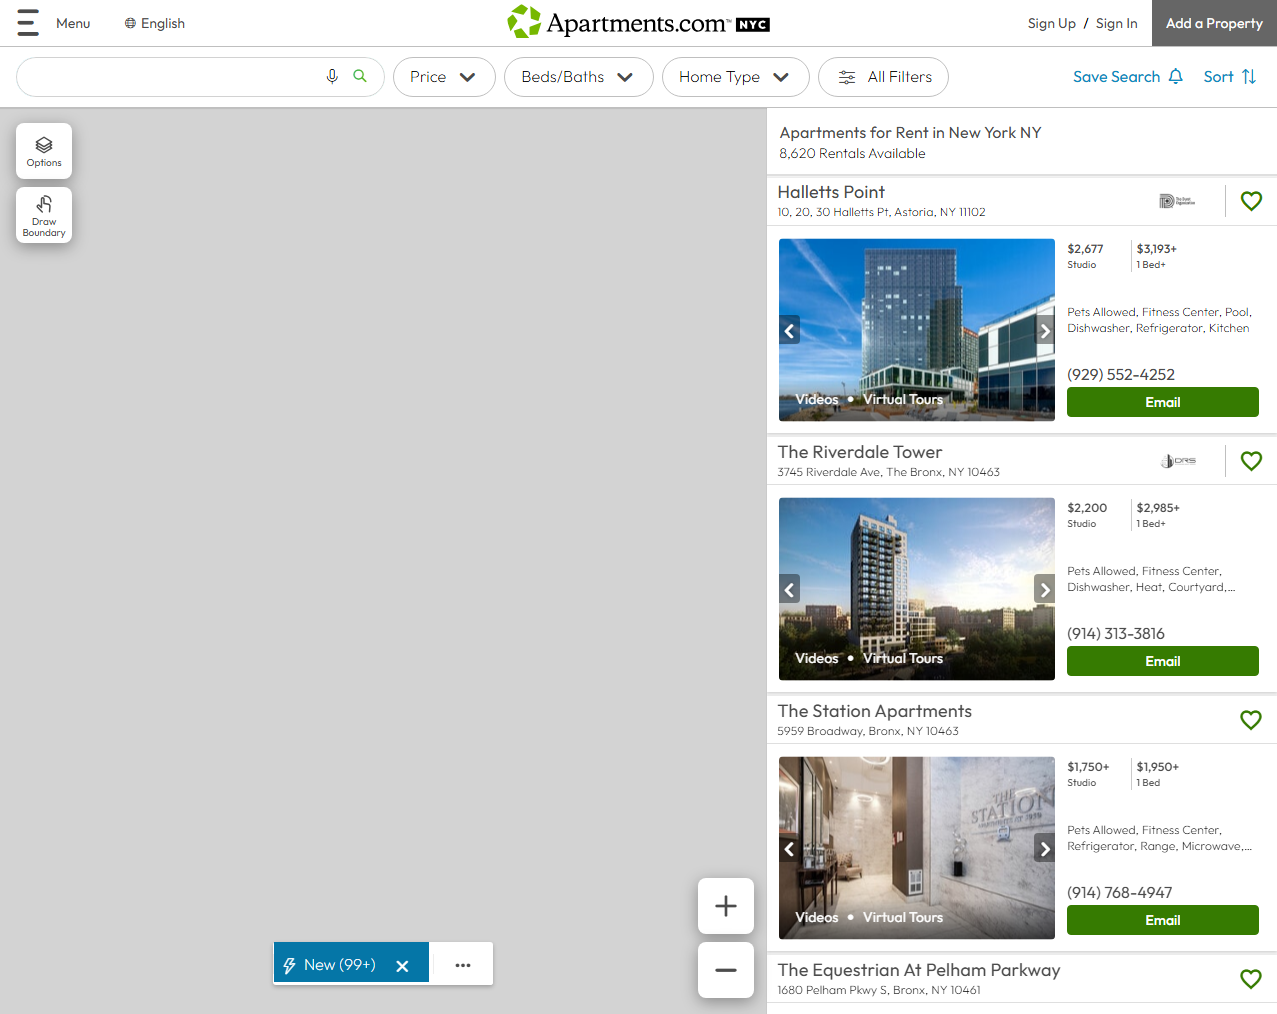Click the voice search microphone icon
The width and height of the screenshot is (1277, 1014).
(332, 76)
